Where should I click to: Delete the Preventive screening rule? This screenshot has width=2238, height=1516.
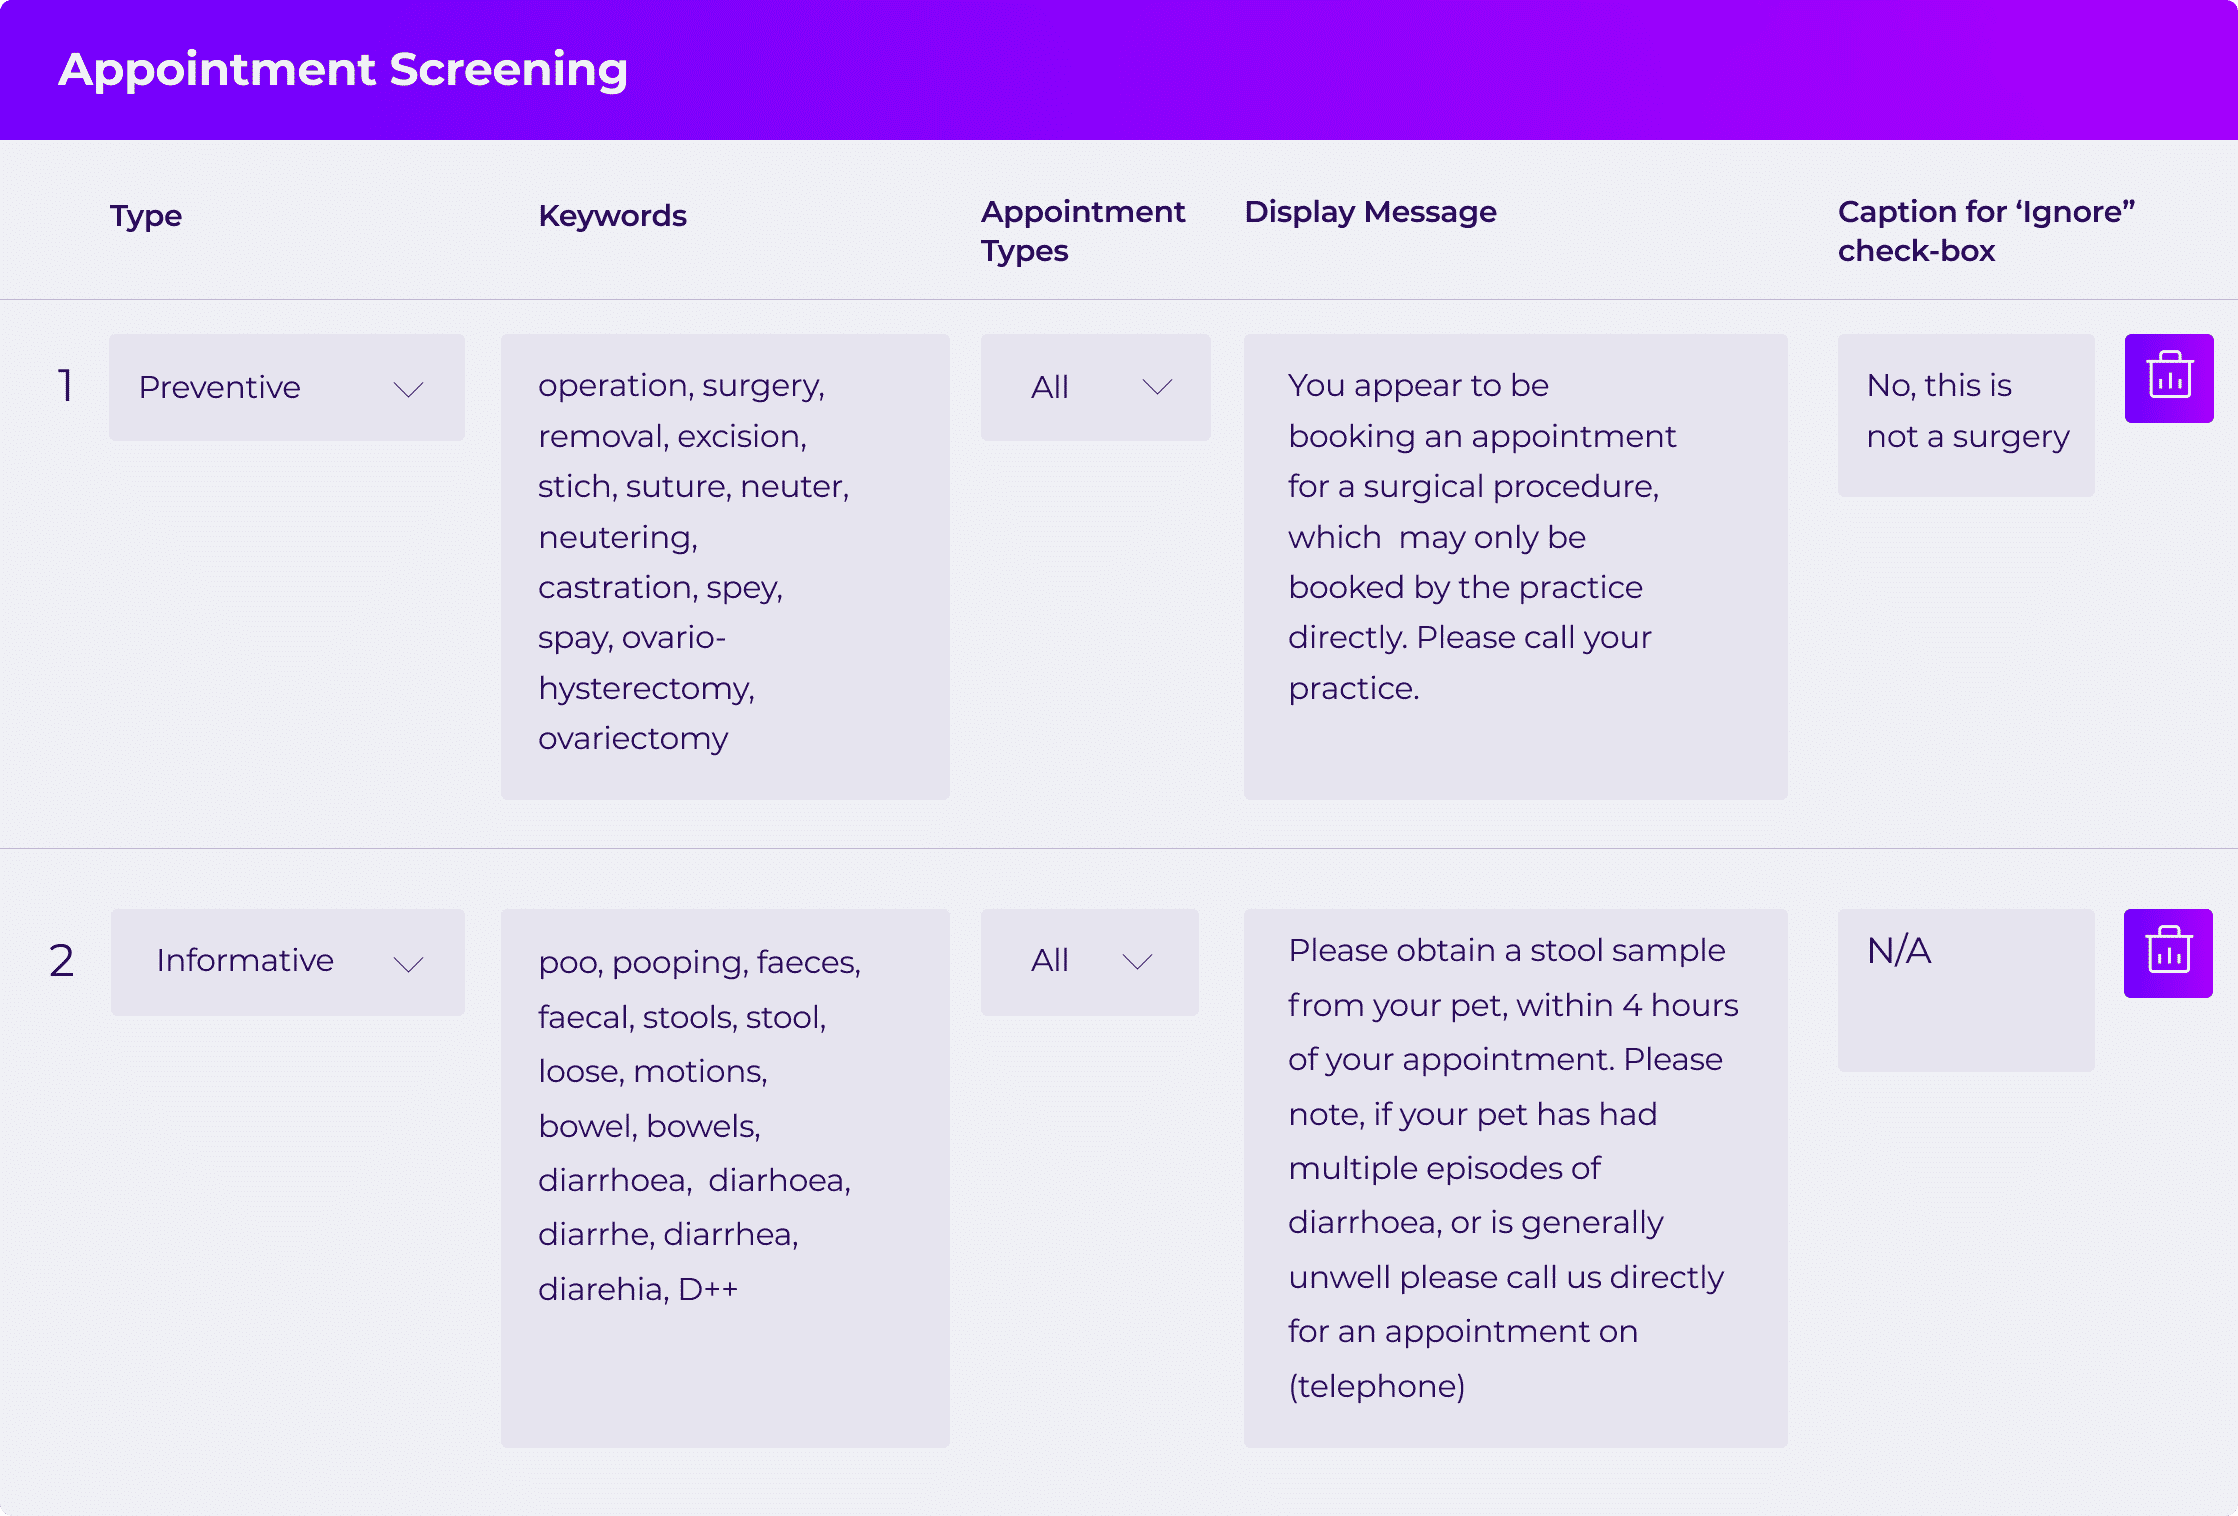2168,377
